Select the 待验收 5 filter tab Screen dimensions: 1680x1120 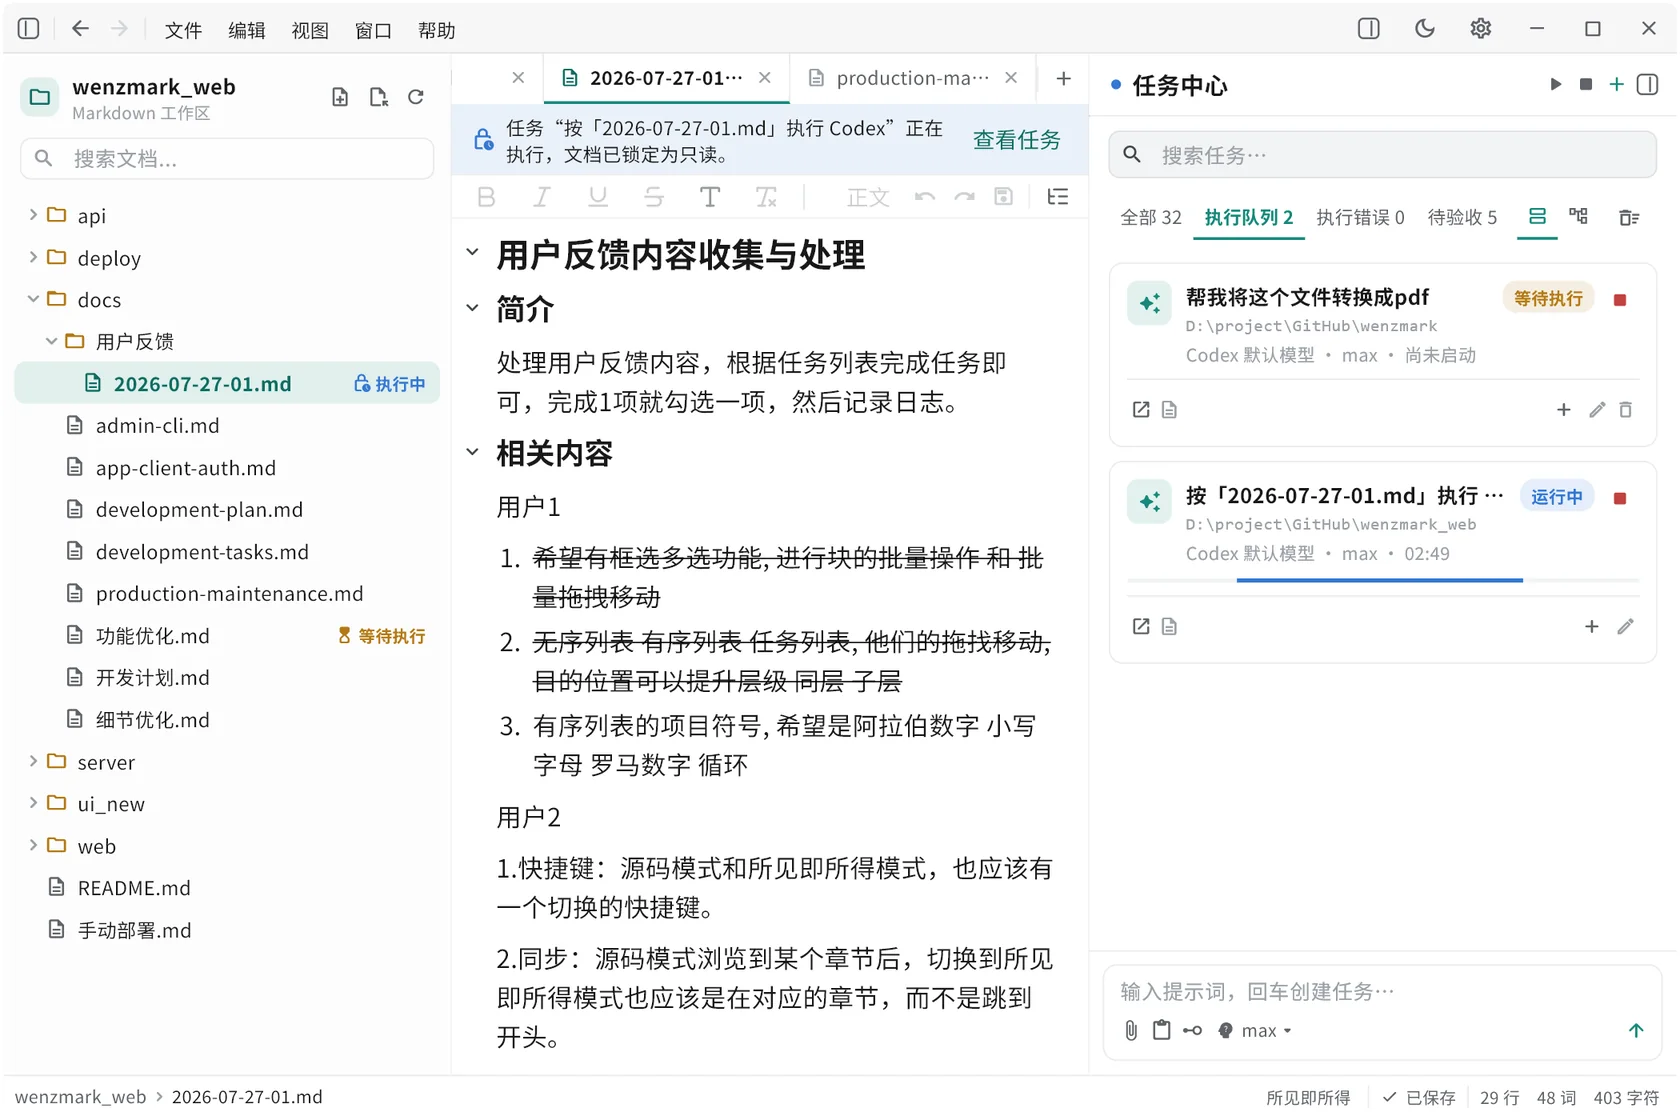coord(1462,217)
